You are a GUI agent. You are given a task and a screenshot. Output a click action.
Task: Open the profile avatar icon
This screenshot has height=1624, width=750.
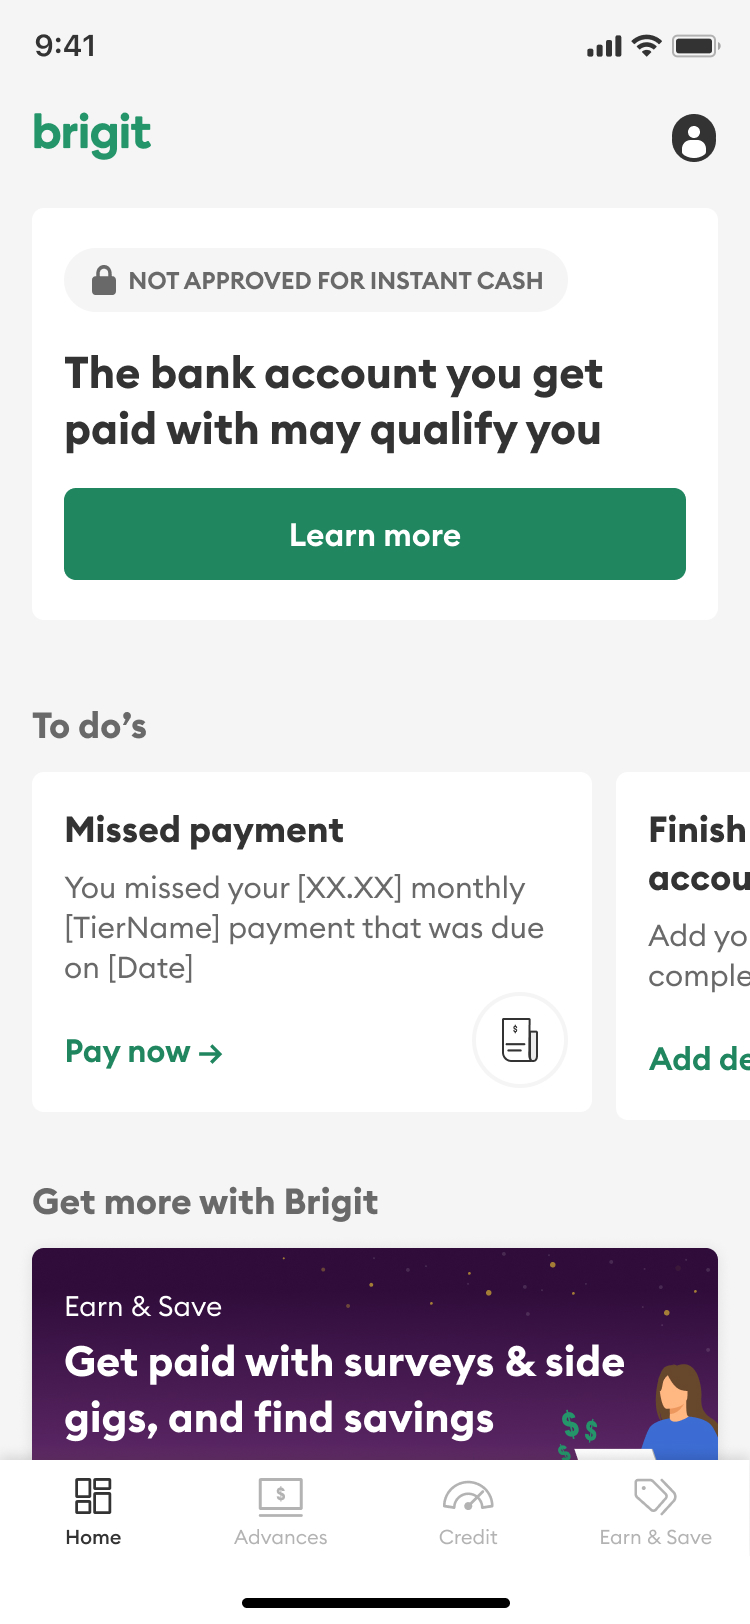693,138
